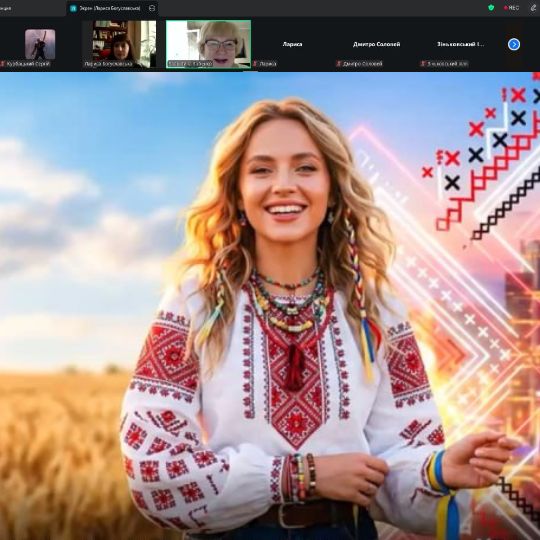Select the Дмитро Соловей participant tile
The height and width of the screenshot is (540, 540).
[376, 44]
